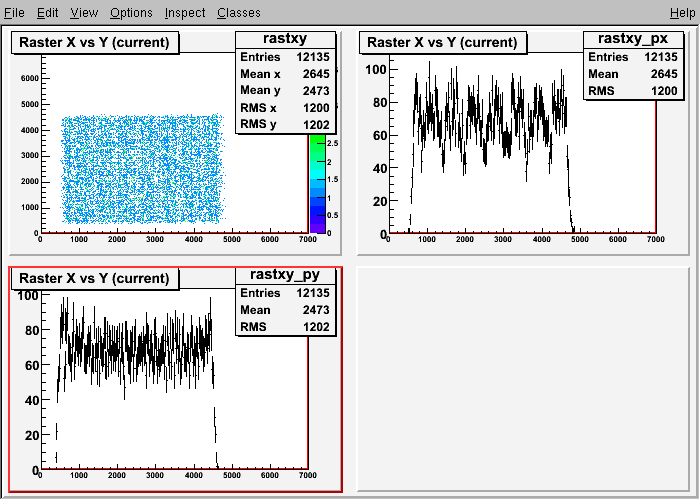The height and width of the screenshot is (500, 700).
Task: Click the 6000 label on the 2D plot Y axis
Action: [x=30, y=78]
